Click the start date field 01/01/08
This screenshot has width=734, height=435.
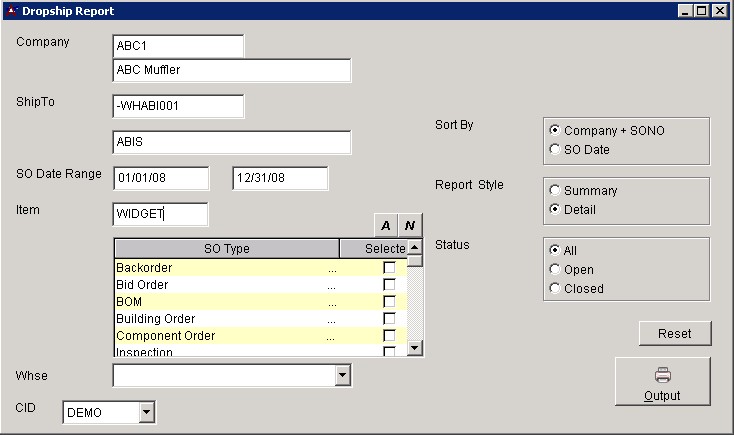tap(161, 178)
